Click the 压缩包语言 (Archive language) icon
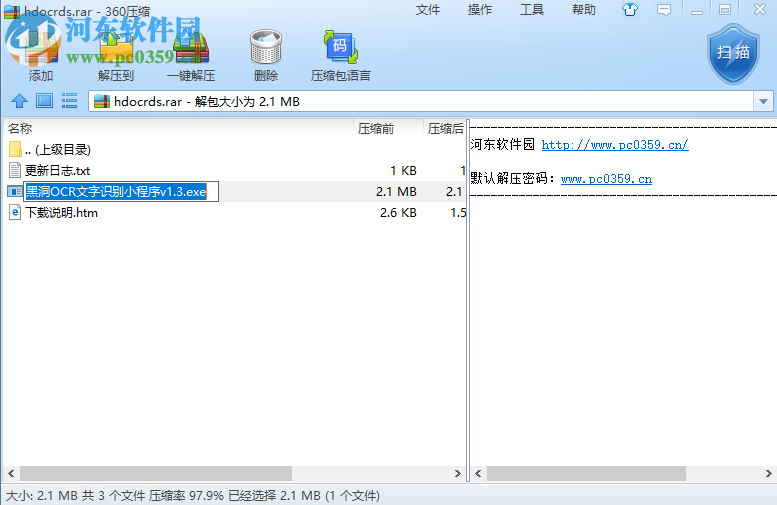777x505 pixels. (x=341, y=47)
